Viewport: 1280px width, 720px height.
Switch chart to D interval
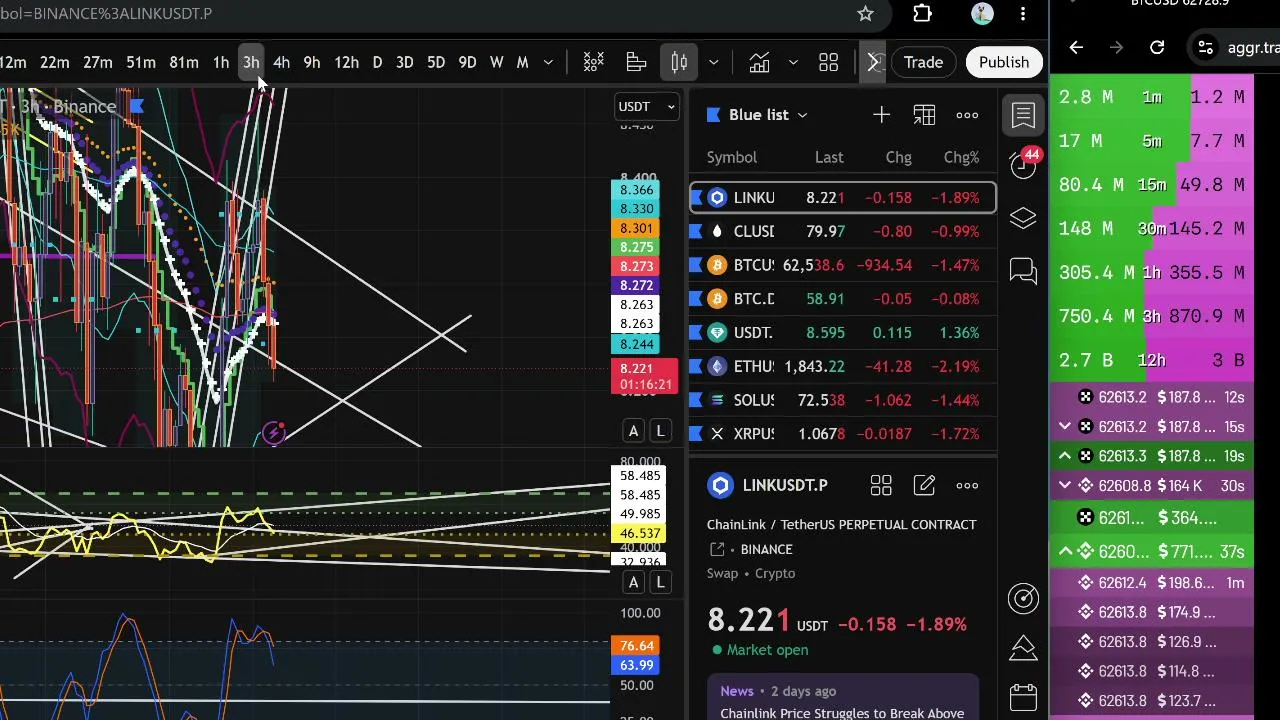point(377,63)
